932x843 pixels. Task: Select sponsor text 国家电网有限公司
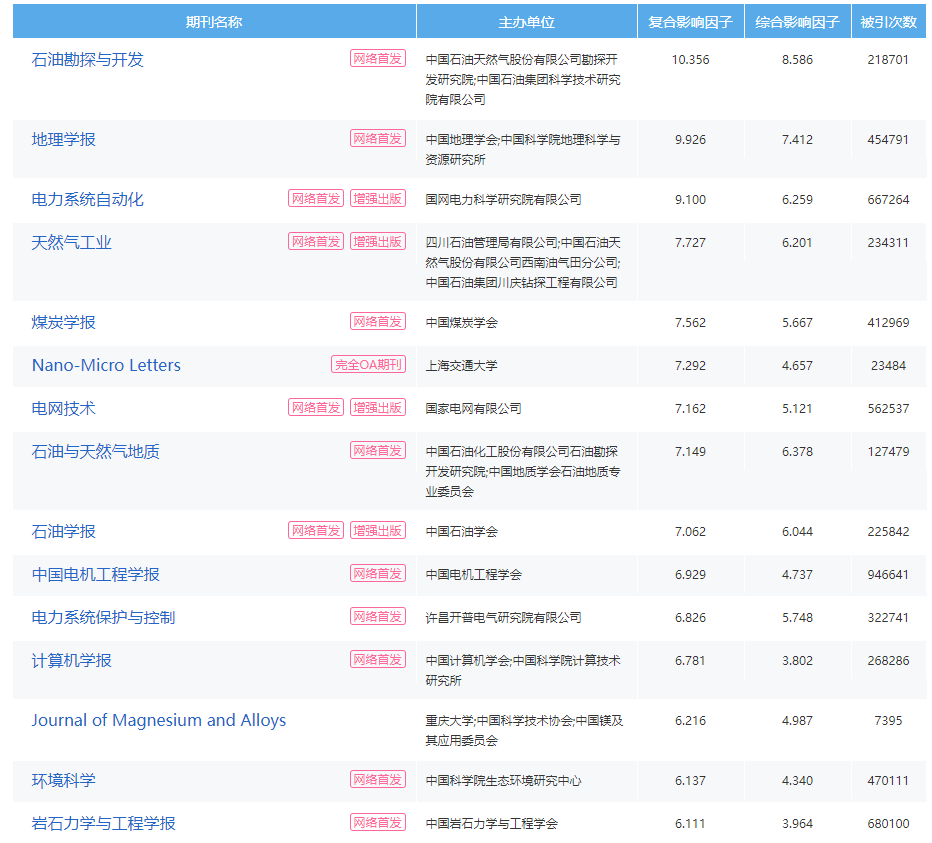tap(474, 408)
